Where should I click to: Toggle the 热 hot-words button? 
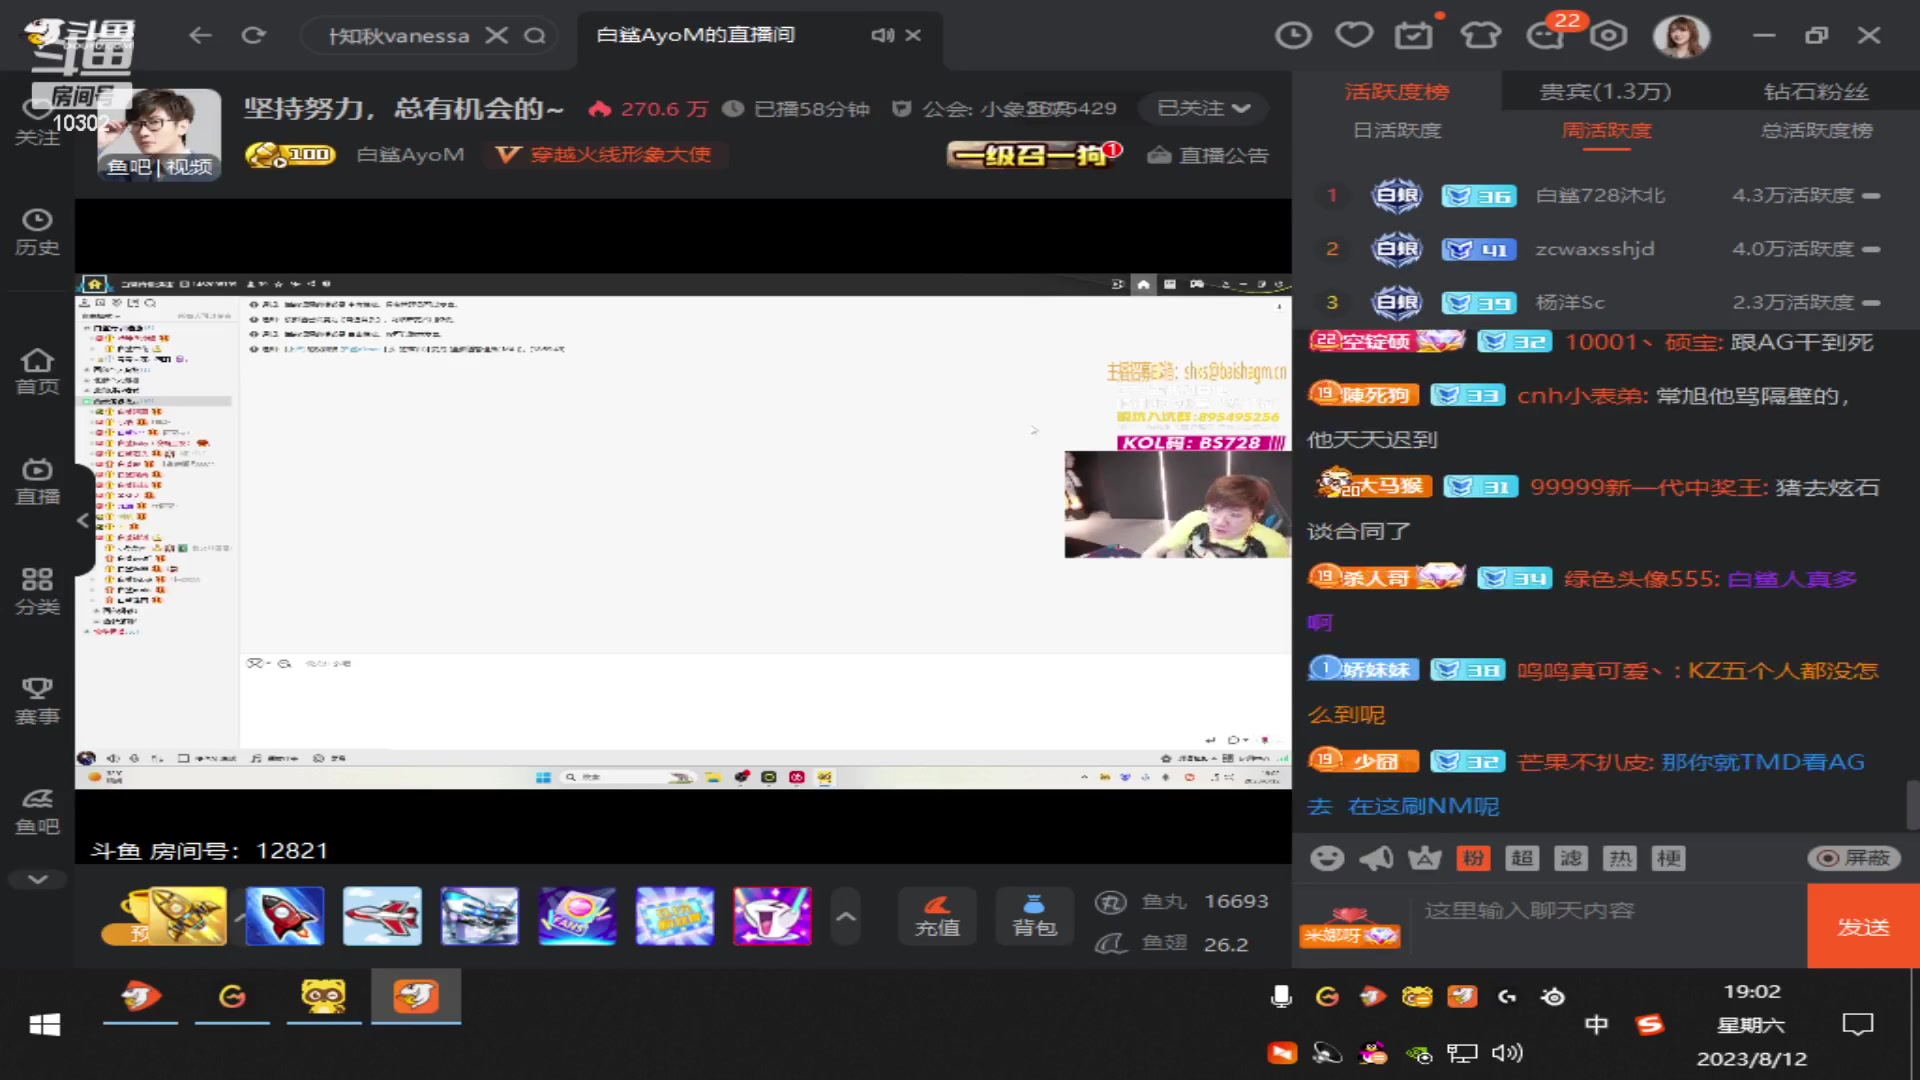[x=1620, y=858]
